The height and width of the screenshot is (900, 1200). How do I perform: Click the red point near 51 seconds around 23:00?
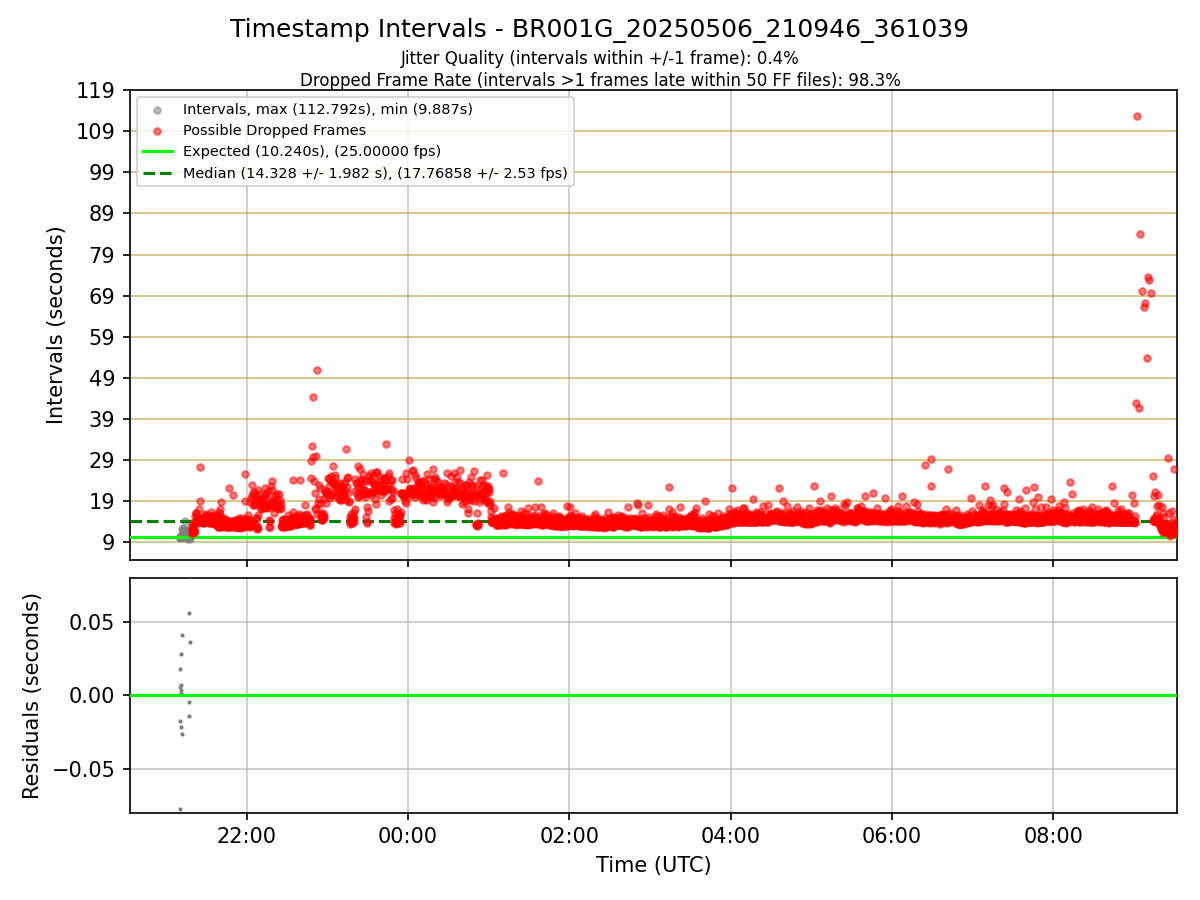tap(317, 370)
